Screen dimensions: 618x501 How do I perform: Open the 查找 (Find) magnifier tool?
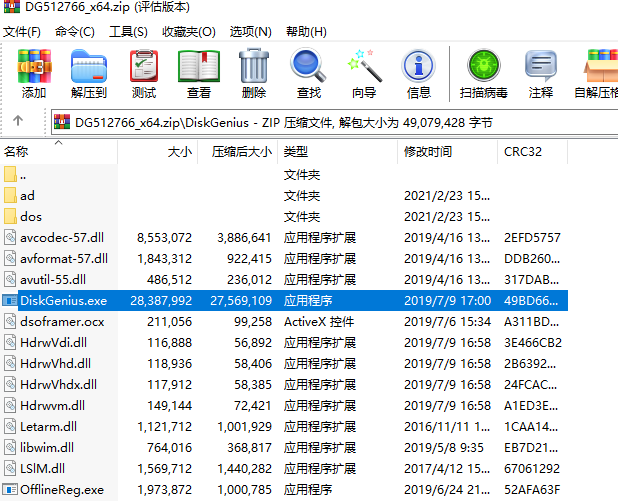coord(309,65)
